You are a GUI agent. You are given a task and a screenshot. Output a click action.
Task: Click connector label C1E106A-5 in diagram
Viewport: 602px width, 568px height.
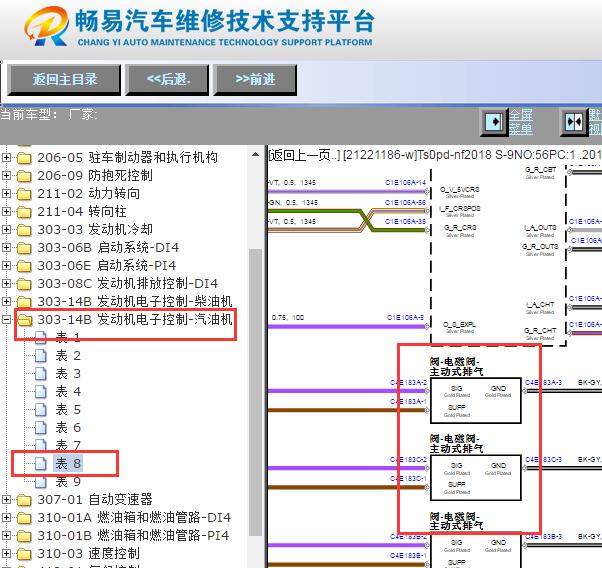[x=405, y=318]
